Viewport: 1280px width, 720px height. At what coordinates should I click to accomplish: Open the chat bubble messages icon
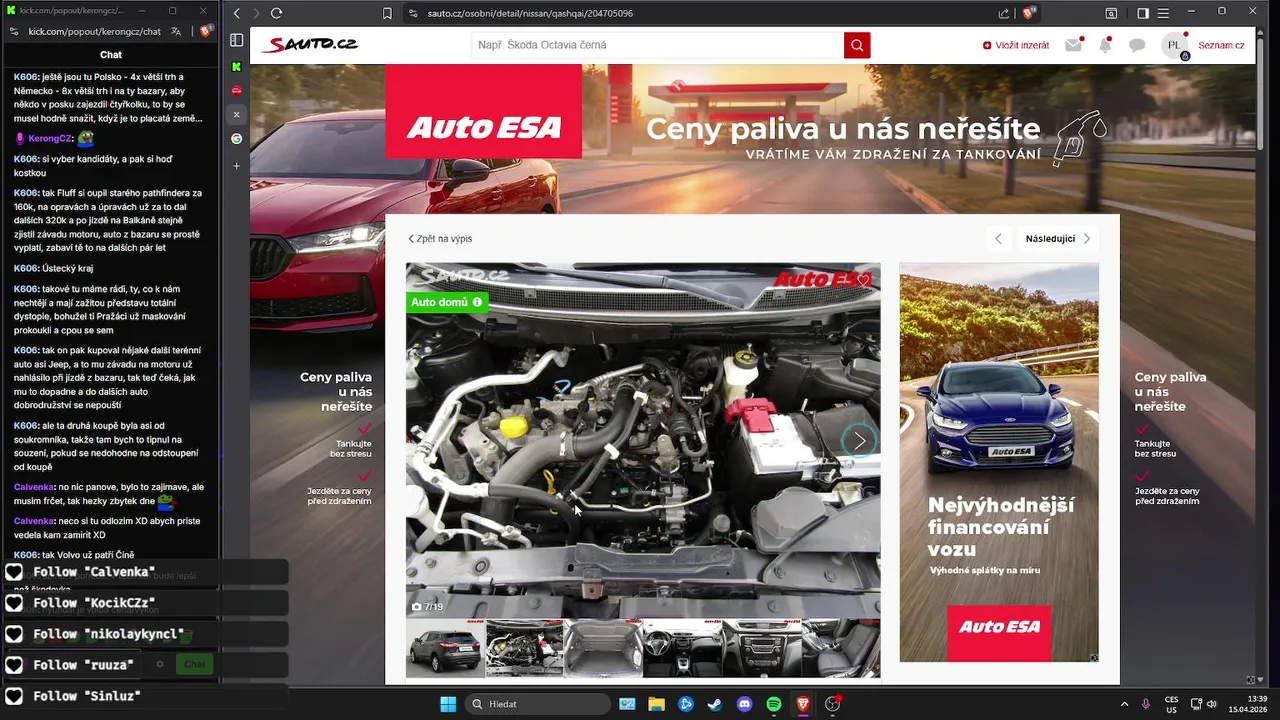click(1137, 45)
